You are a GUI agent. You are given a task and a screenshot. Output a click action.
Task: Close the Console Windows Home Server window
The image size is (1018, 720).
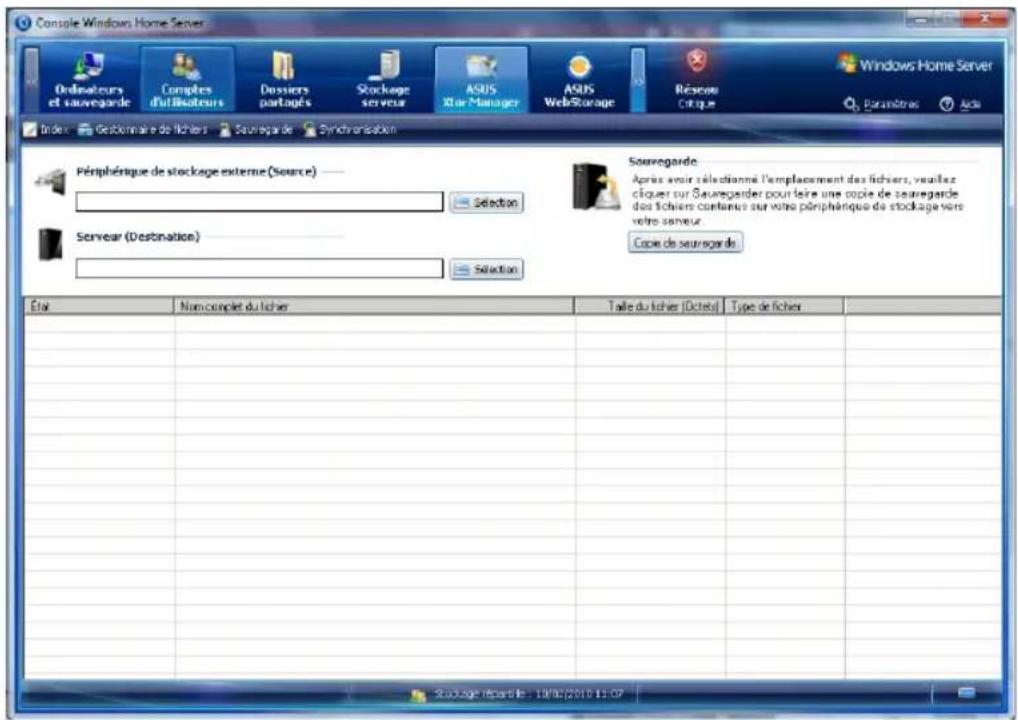[985, 19]
